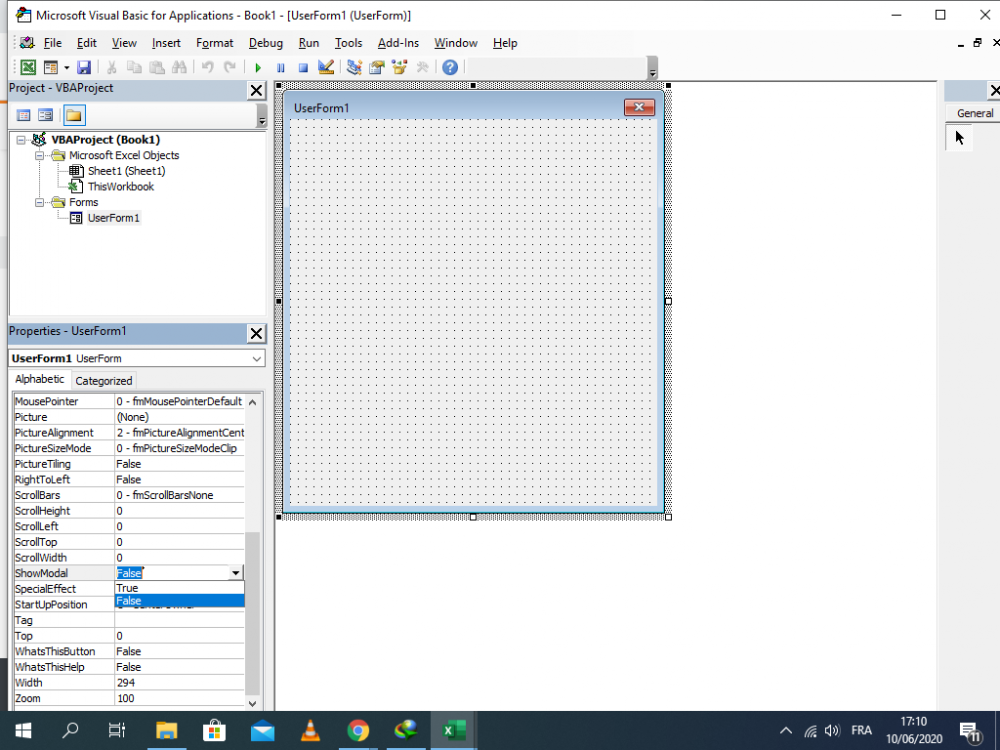Click the properties list scroll up arrow
The height and width of the screenshot is (750, 1000).
pyautogui.click(x=253, y=402)
